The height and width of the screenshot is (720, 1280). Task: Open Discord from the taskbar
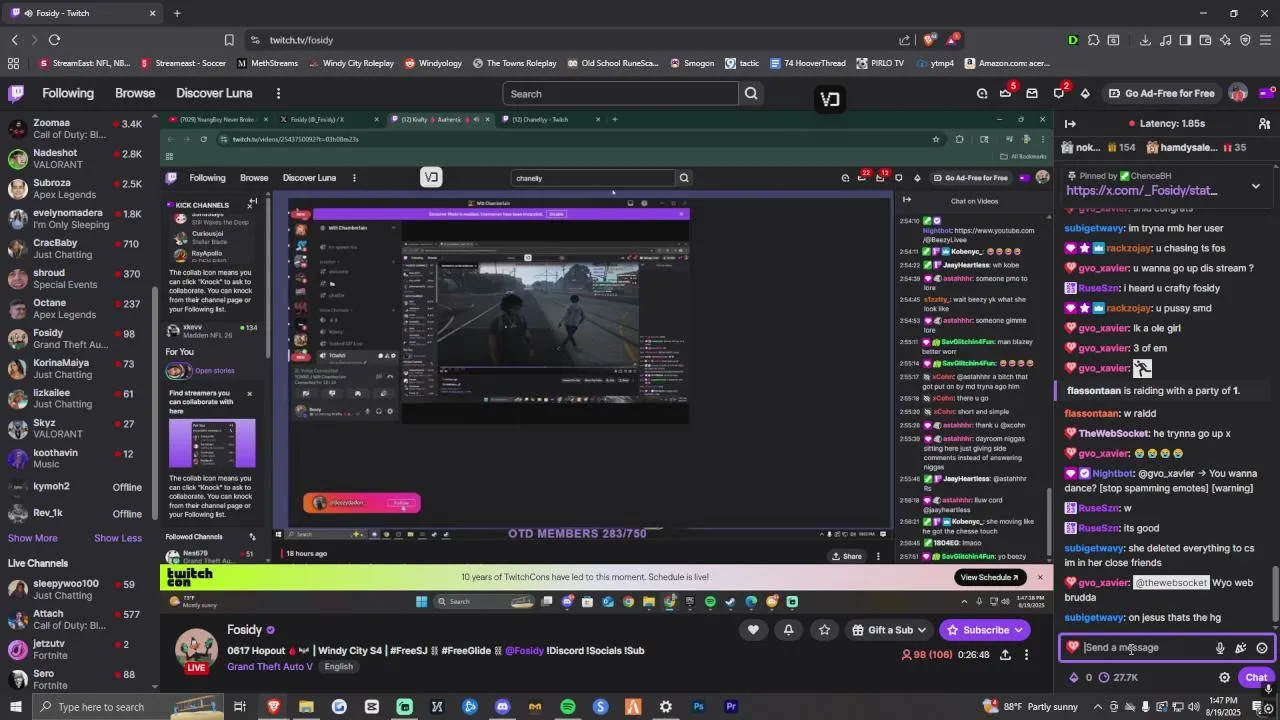[x=502, y=707]
